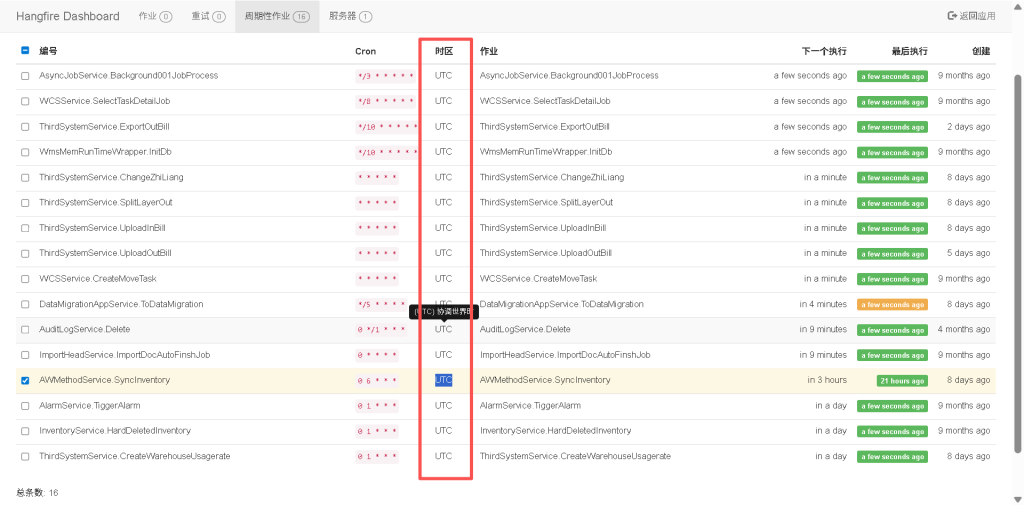Click cron expression */5 for DataMigrationAppService
Screen dimensions: 1024x505
tap(381, 304)
